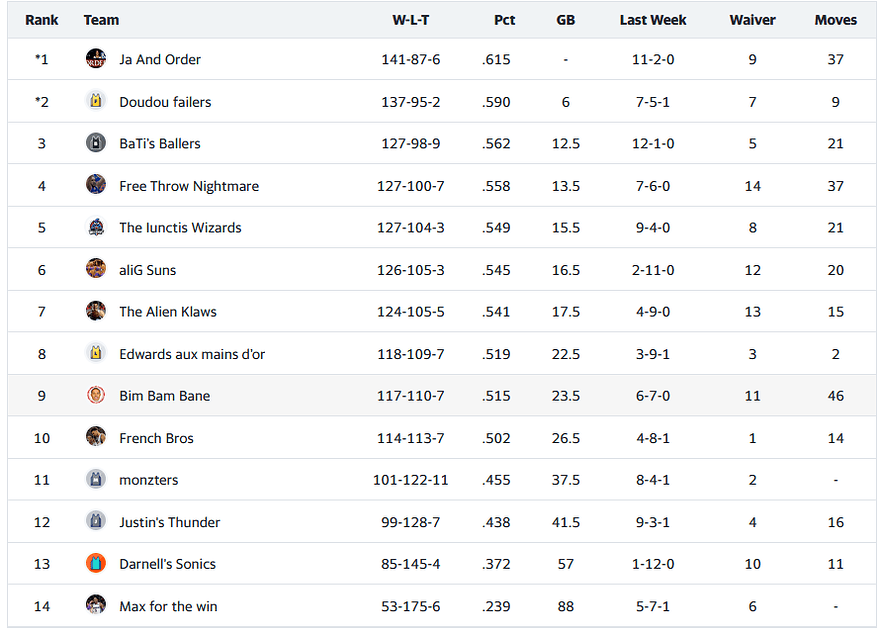Click the Darnell's Sonics orange jersey icon
The image size is (880, 635).
[96, 563]
